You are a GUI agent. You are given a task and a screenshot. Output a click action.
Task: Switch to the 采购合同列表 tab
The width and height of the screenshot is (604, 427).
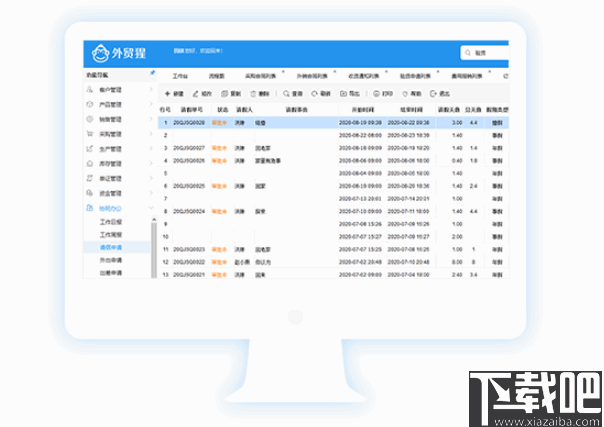[260, 76]
